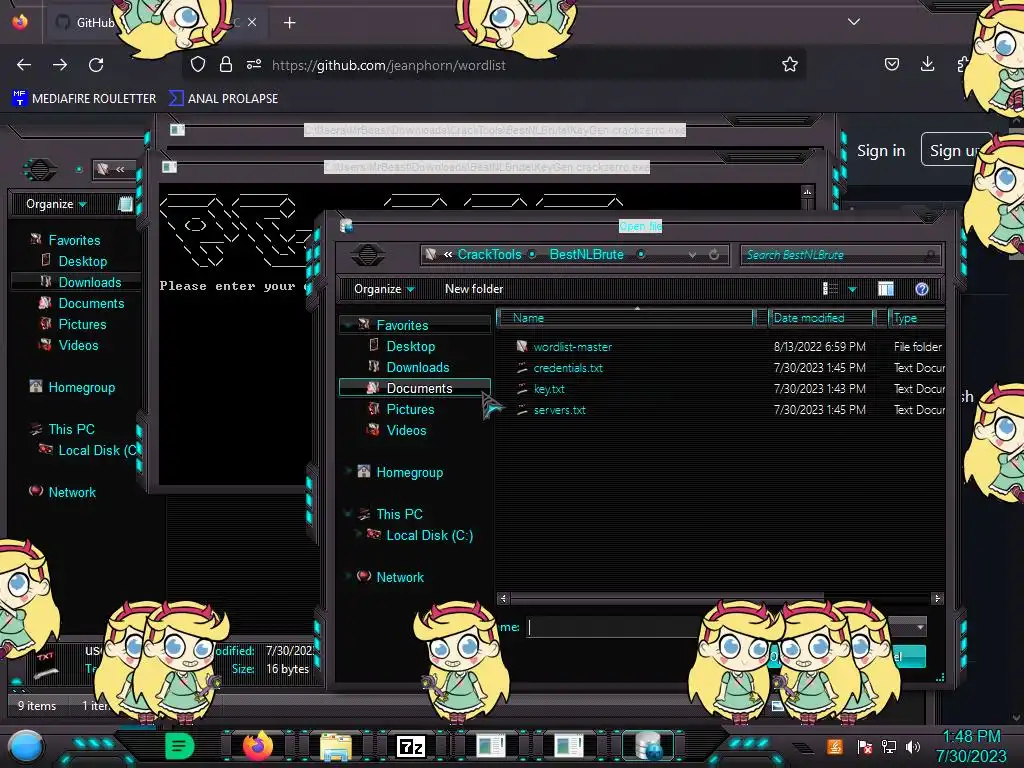Select servers.txt file
This screenshot has width=1024, height=768.
559,409
